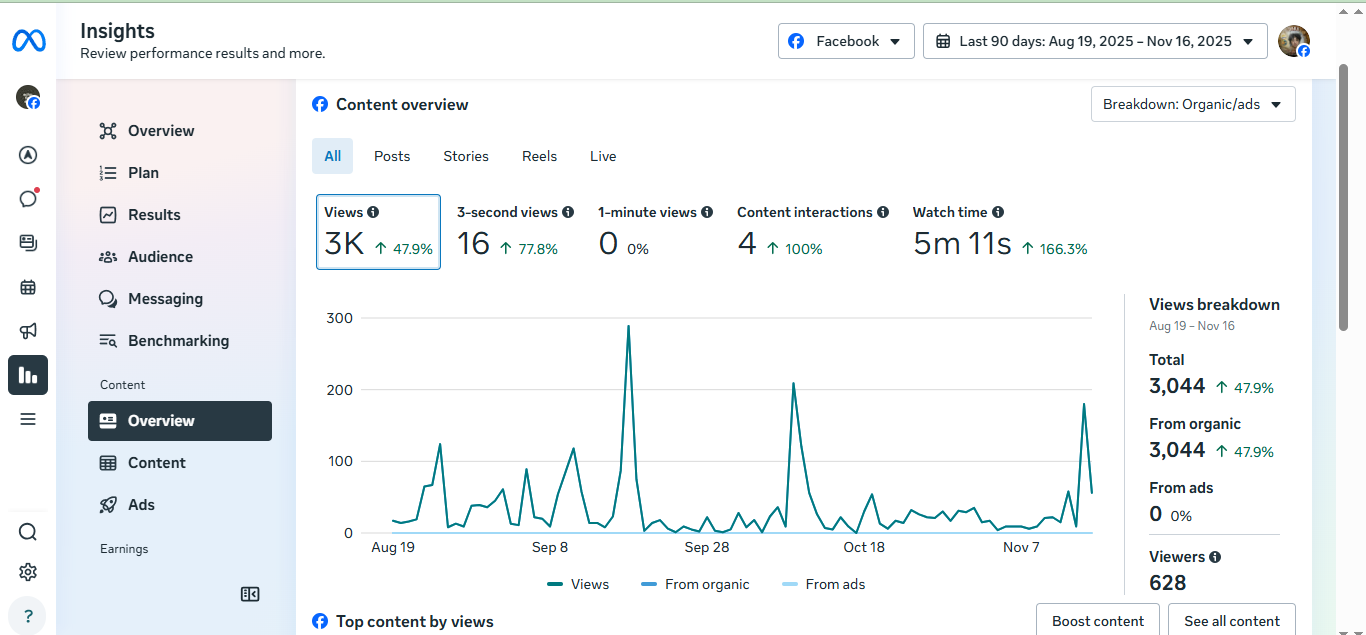Click the Boost content button
The width and height of the screenshot is (1366, 635).
tap(1097, 620)
